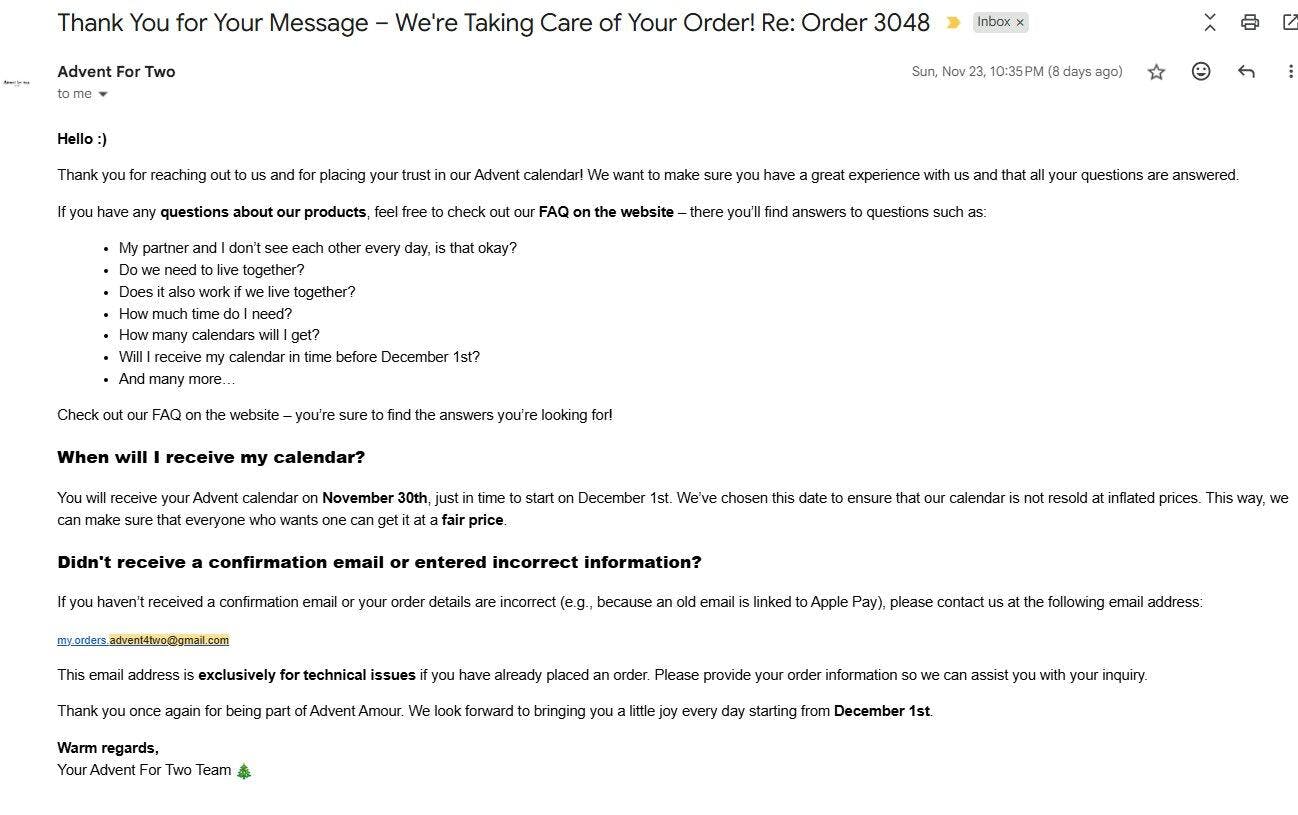The width and height of the screenshot is (1298, 815).
Task: Print this email with the printer icon
Action: pyautogui.click(x=1249, y=22)
